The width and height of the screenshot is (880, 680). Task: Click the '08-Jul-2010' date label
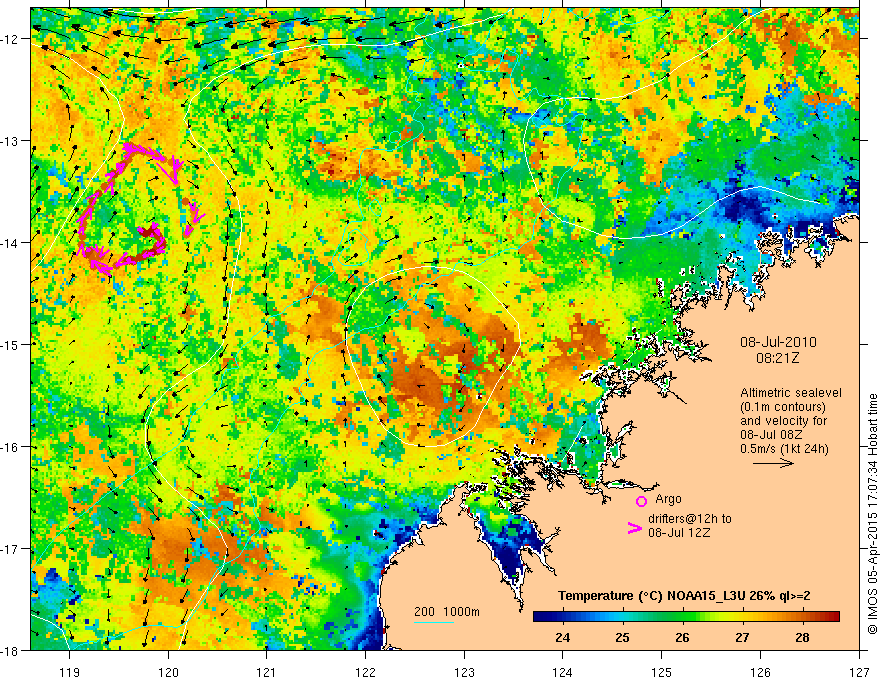tap(778, 342)
